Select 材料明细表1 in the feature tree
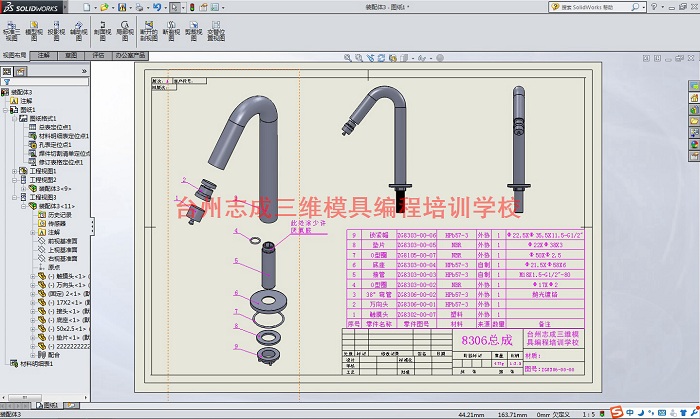 click(37, 364)
